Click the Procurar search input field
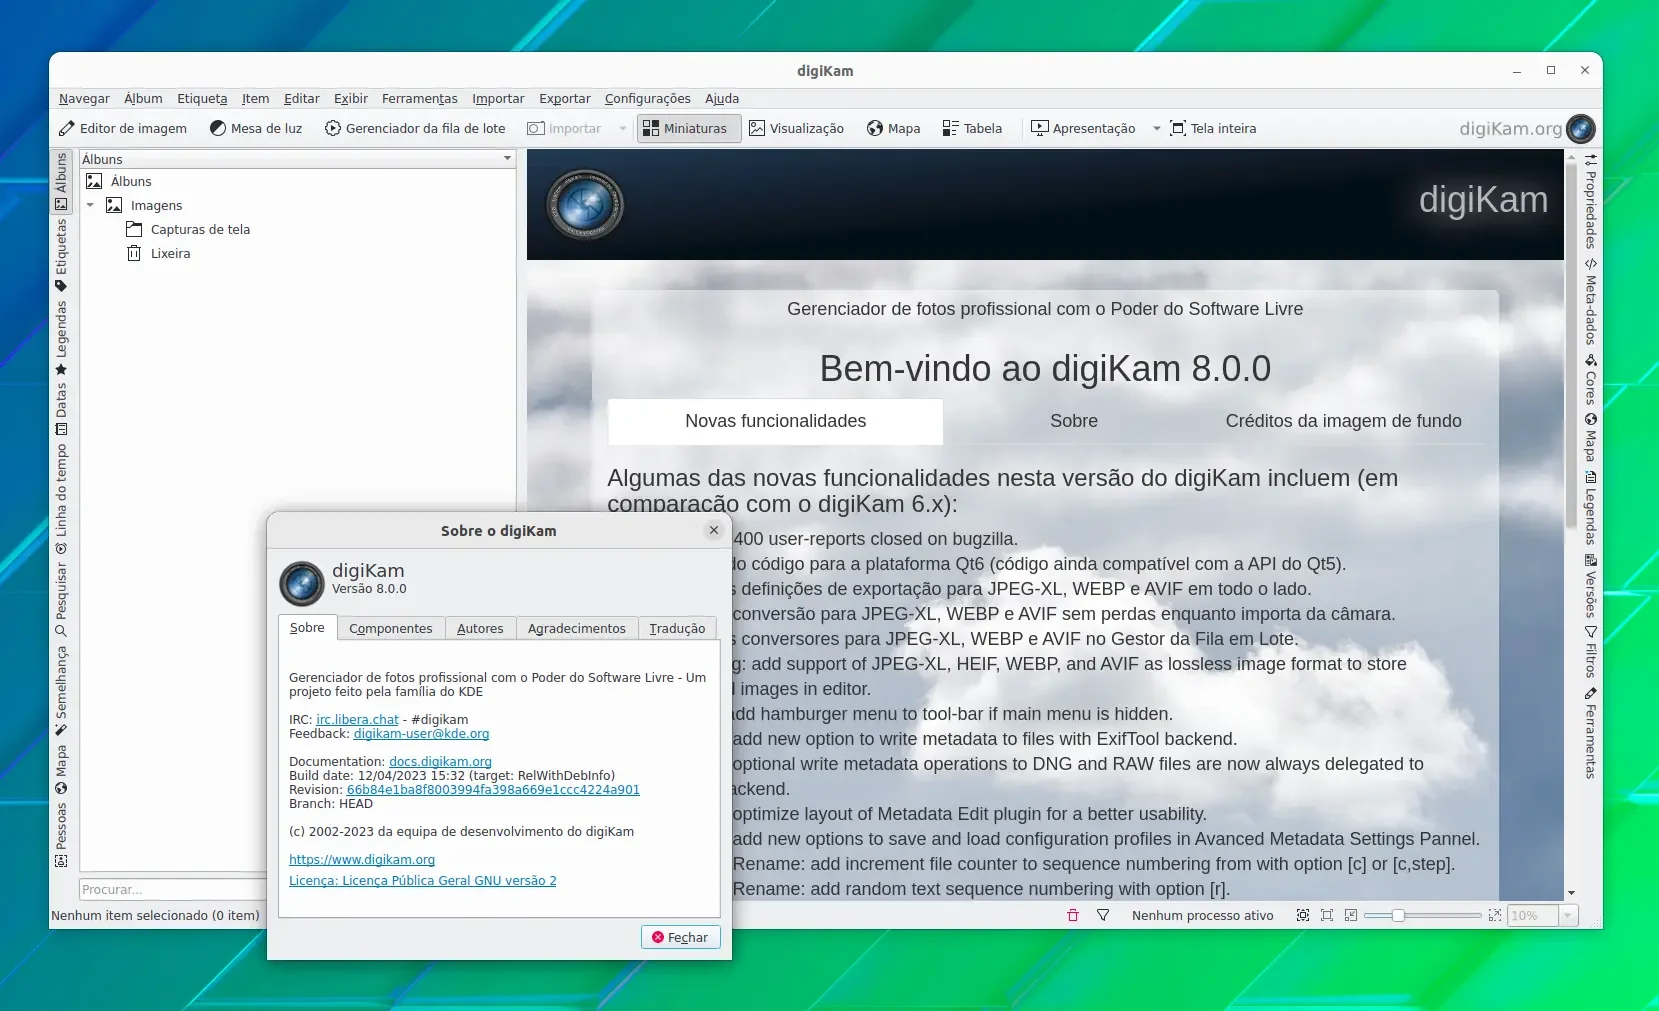 coord(172,889)
